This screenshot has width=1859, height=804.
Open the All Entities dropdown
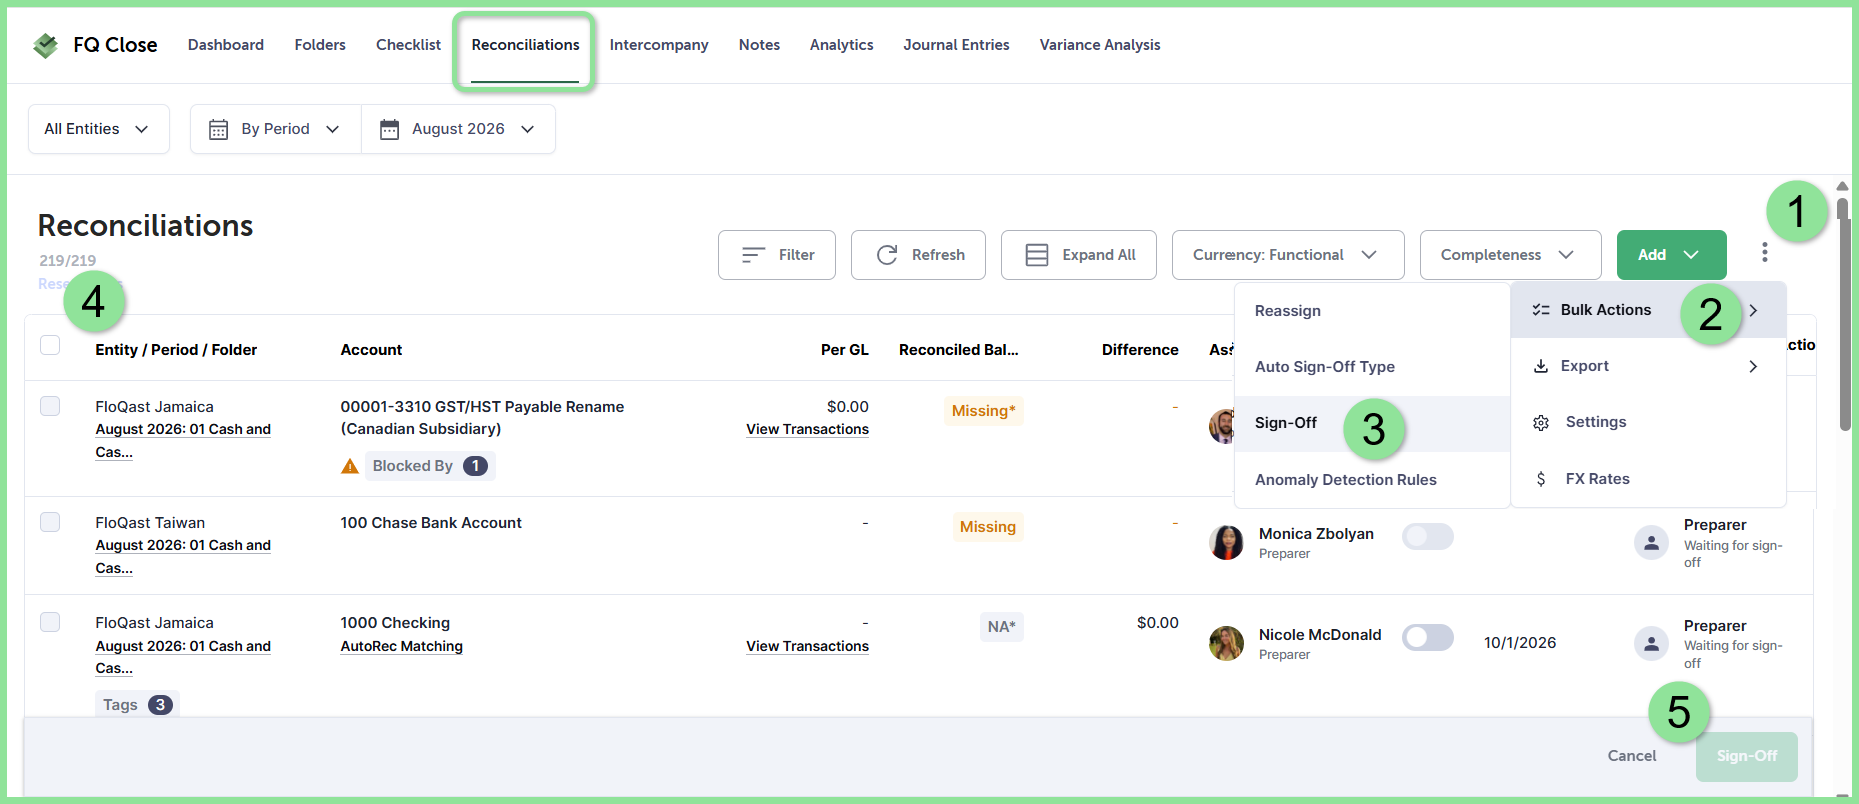[x=98, y=129]
